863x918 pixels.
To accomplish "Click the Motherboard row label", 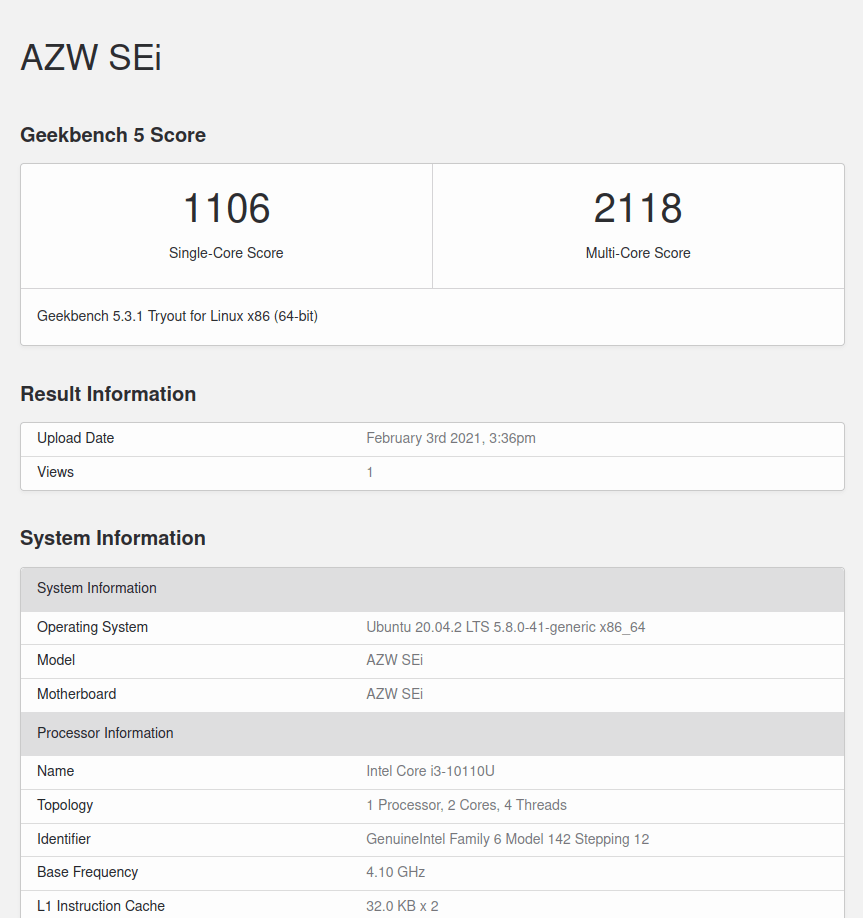I will tap(77, 694).
